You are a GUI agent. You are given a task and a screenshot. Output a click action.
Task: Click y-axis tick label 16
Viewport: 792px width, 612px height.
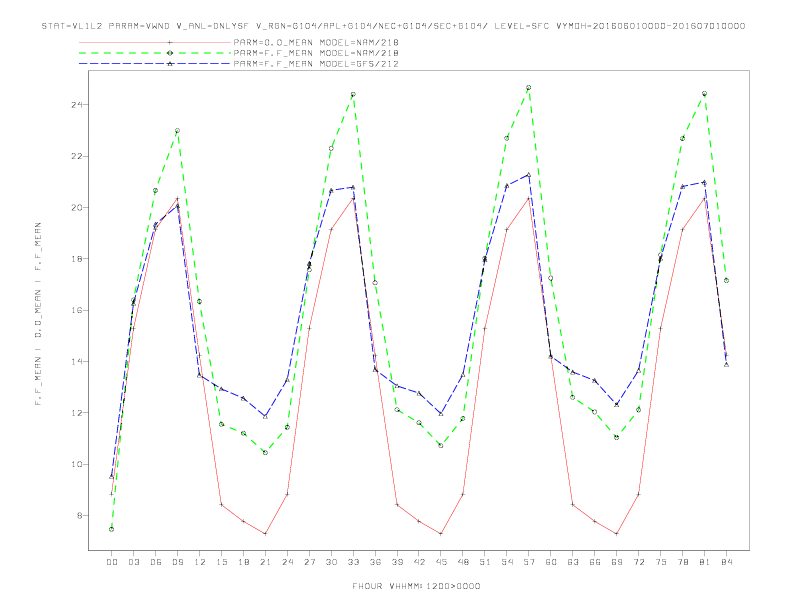pos(77,310)
